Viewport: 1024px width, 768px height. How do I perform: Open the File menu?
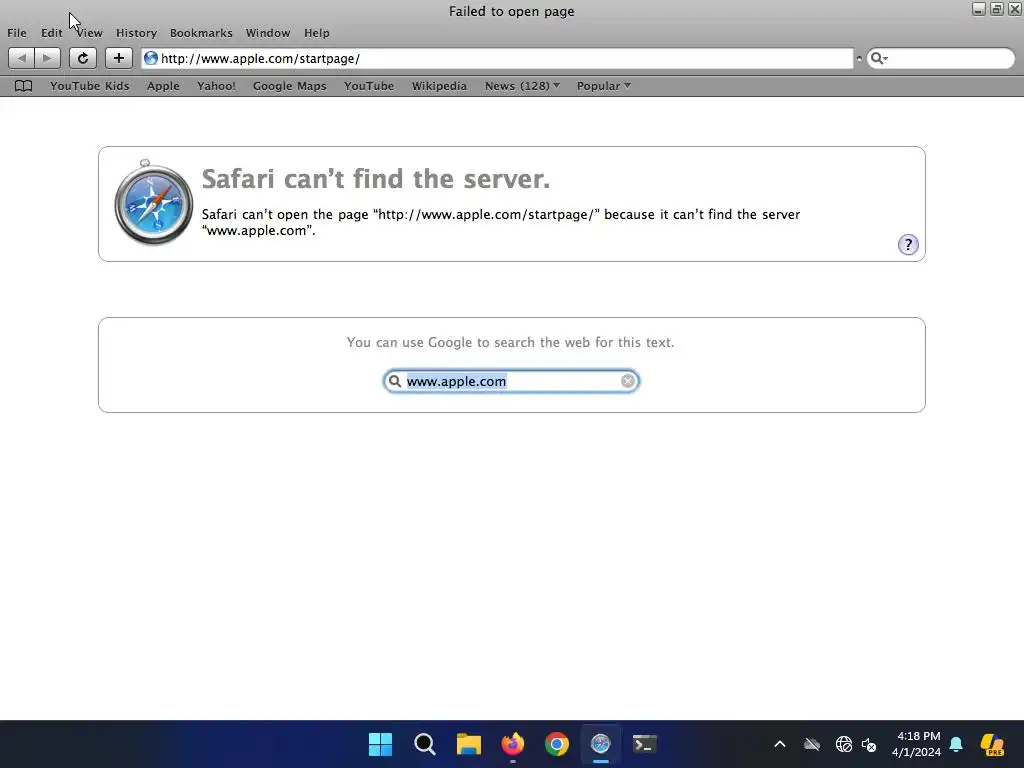coord(17,33)
